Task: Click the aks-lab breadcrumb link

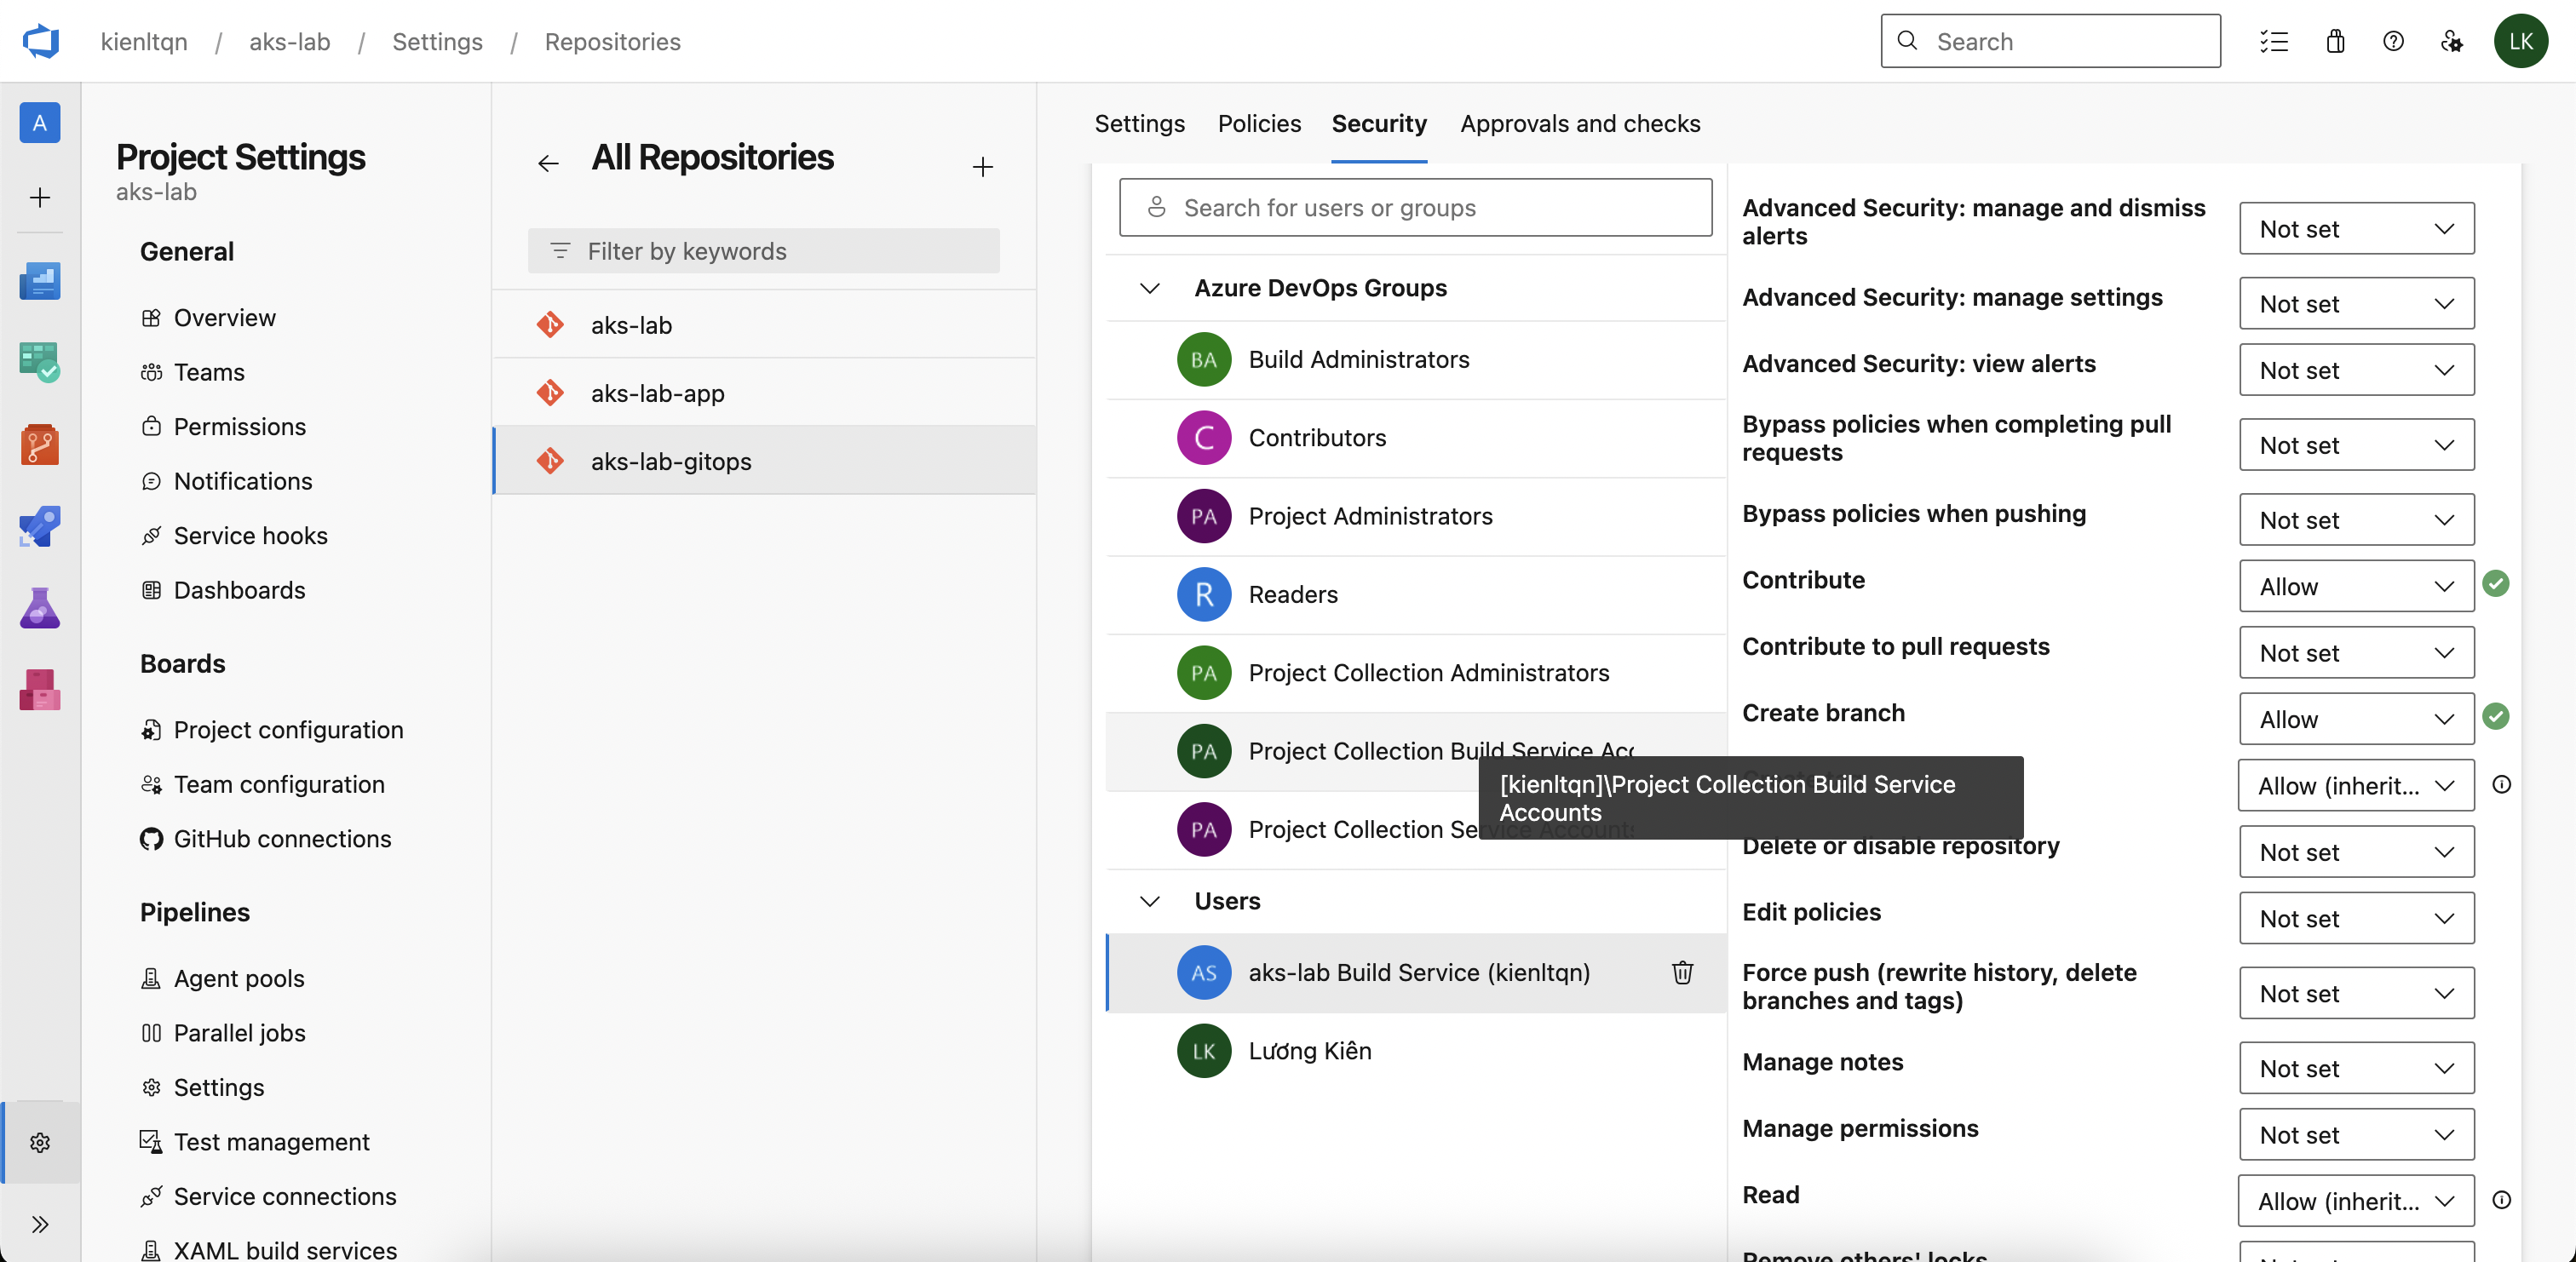Action: click(290, 41)
